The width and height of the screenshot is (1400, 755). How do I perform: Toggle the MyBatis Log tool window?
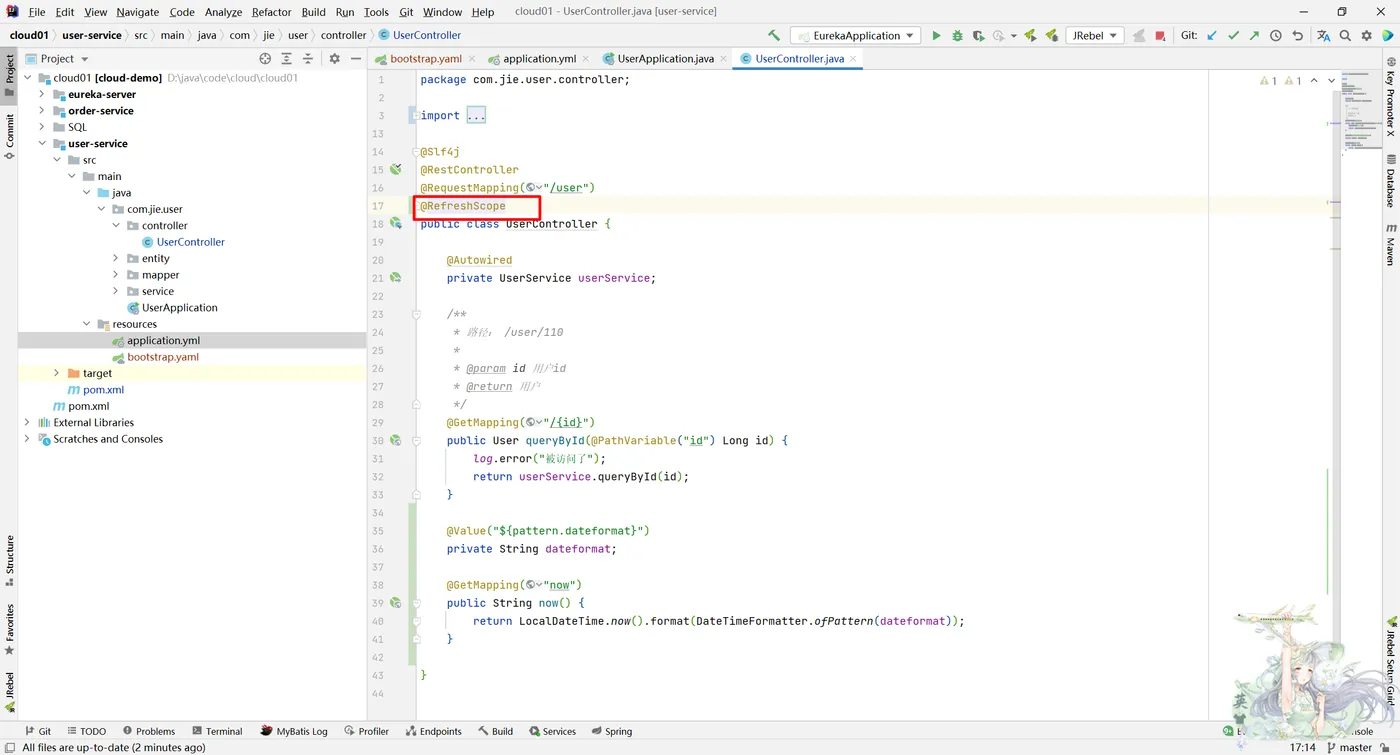point(294,731)
